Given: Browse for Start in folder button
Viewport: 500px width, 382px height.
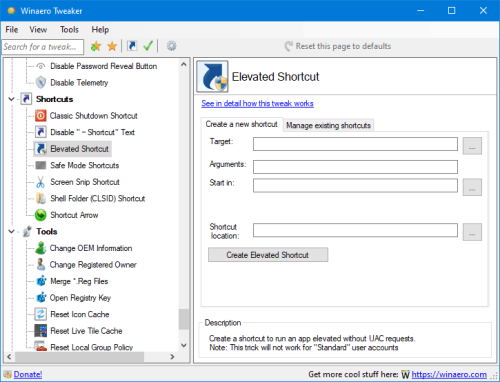Looking at the screenshot, I should pyautogui.click(x=472, y=187).
